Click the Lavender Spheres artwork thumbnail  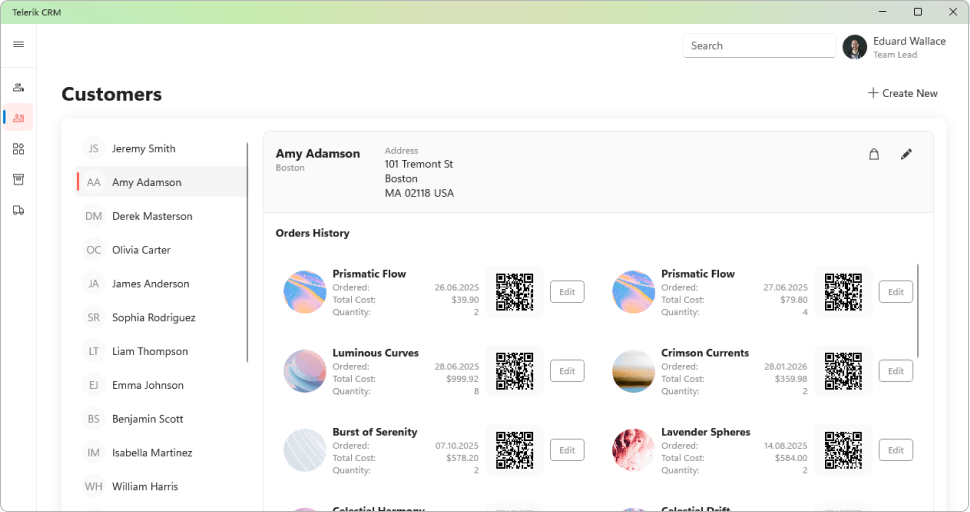point(633,450)
